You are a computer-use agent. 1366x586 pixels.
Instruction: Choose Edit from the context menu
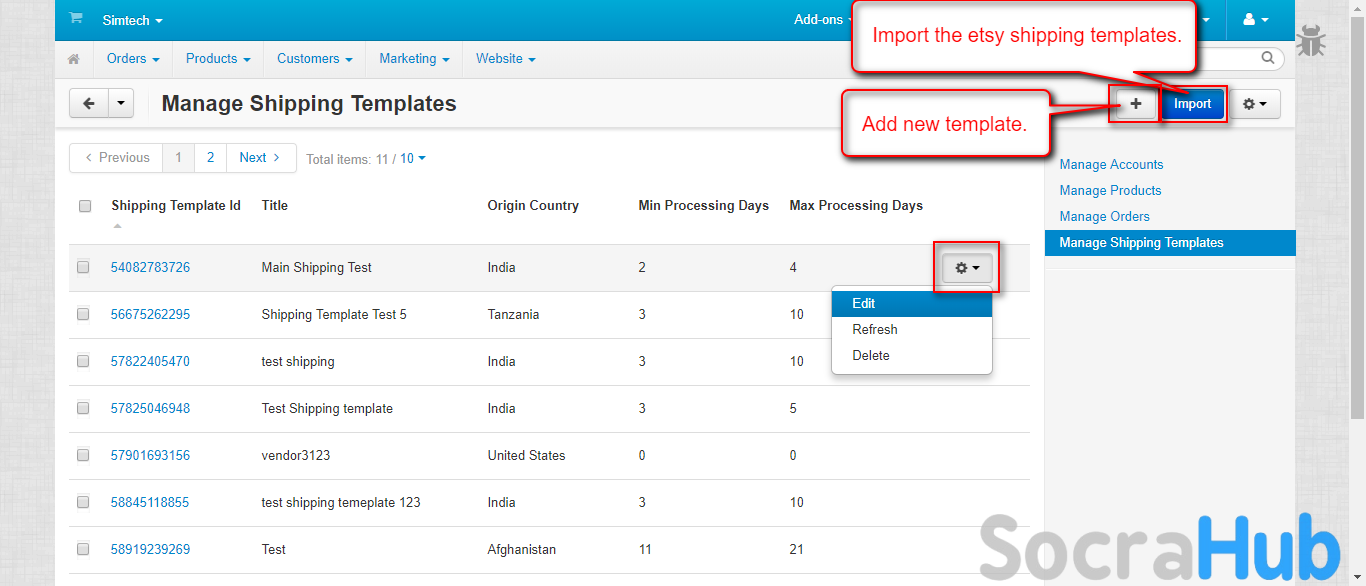(864, 303)
